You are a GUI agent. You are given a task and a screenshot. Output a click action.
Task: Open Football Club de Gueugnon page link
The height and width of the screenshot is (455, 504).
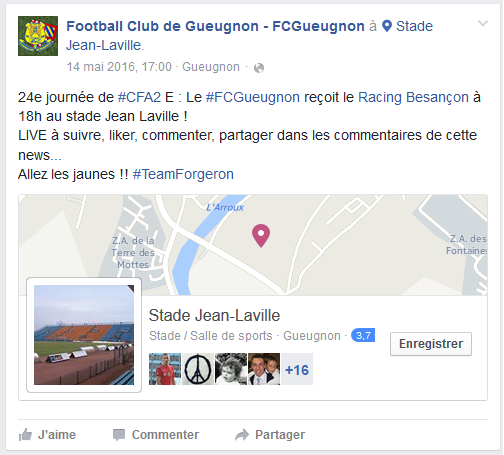[x=215, y=26]
